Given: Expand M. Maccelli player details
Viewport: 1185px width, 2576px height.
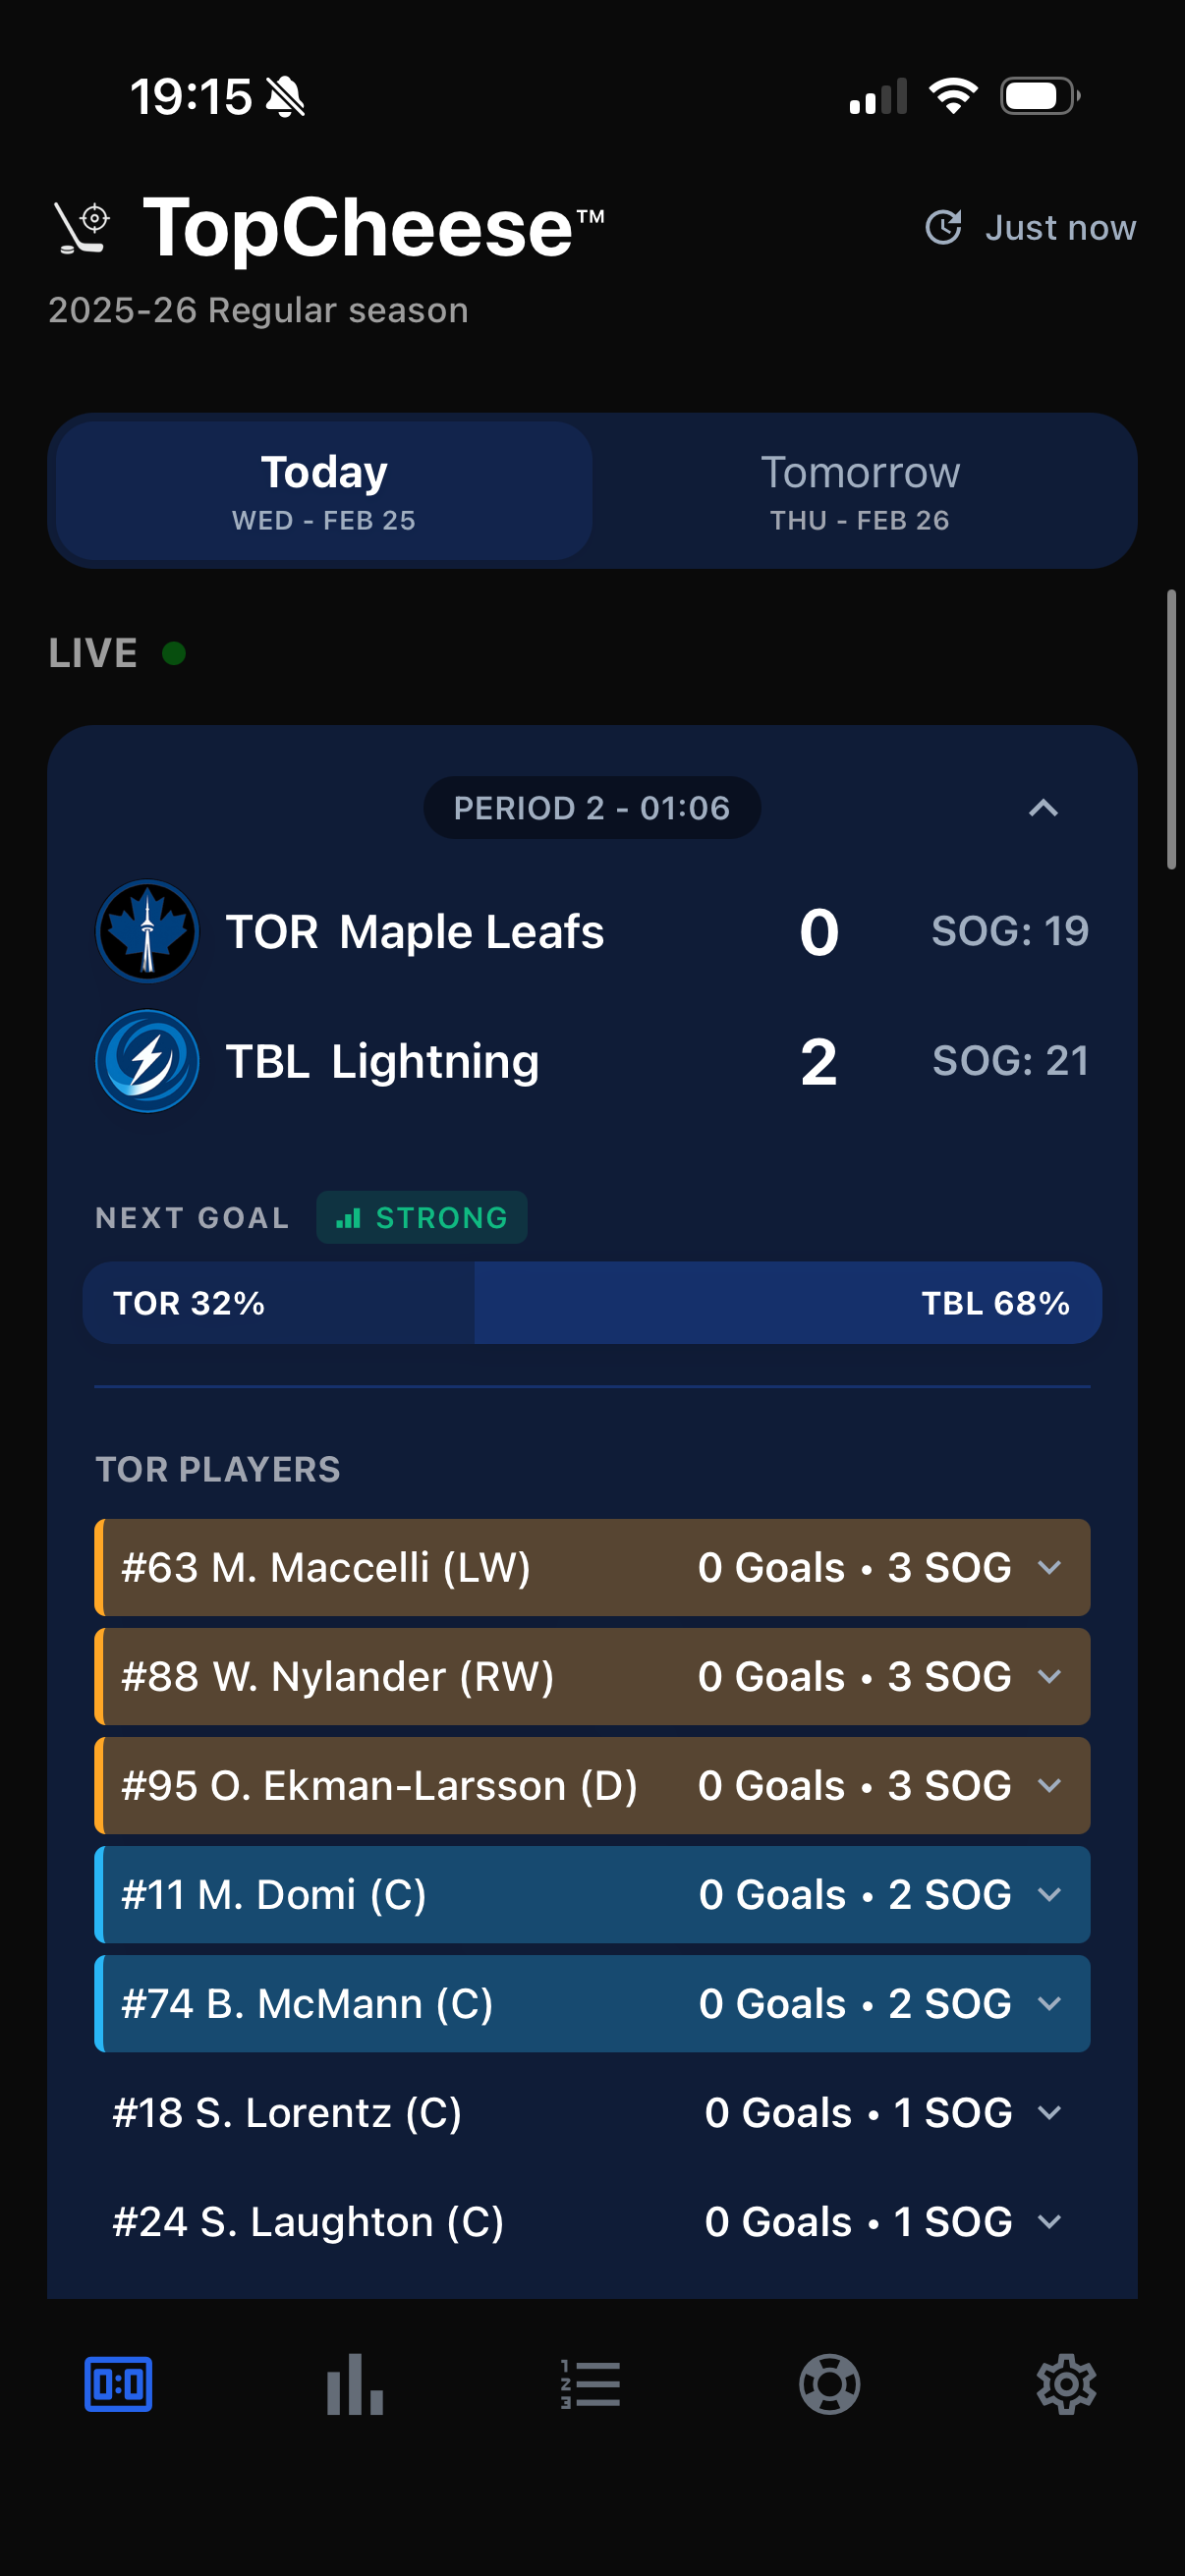Looking at the screenshot, I should click(1049, 1567).
